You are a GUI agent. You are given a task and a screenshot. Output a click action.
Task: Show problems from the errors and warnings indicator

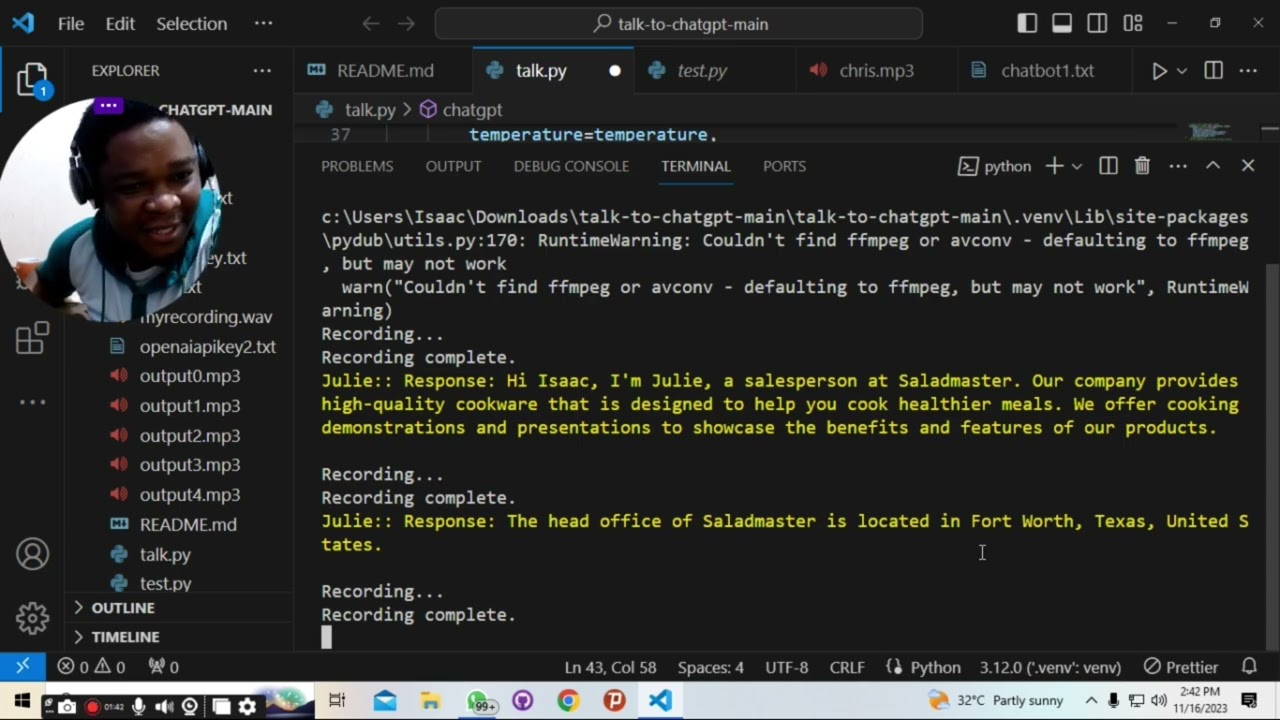(91, 667)
